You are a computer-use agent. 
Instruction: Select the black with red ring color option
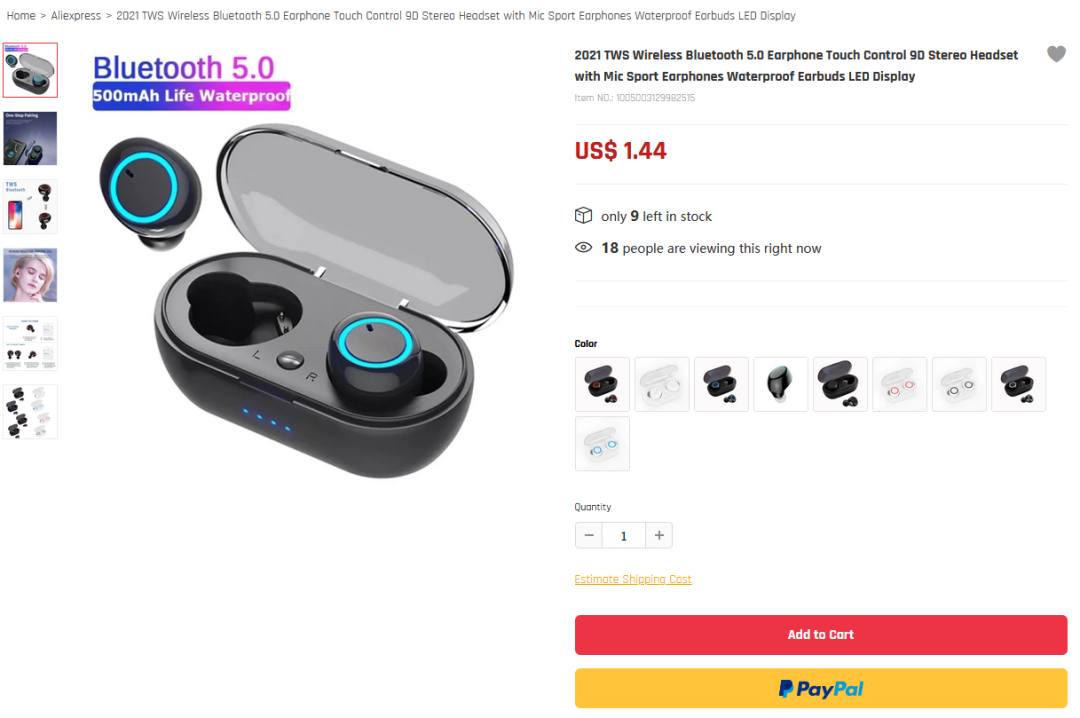click(x=602, y=384)
